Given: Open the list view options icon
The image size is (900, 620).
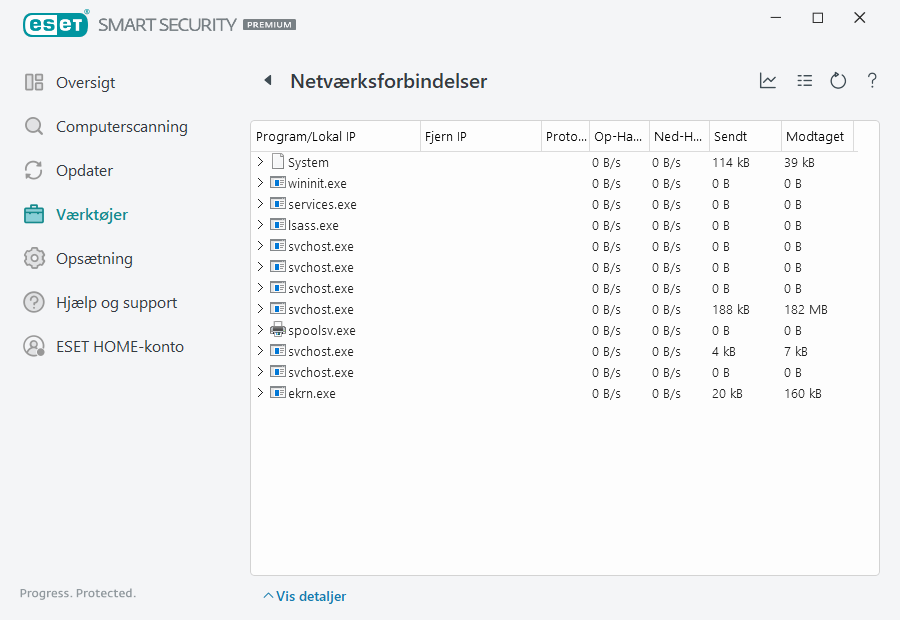Looking at the screenshot, I should click(x=804, y=81).
